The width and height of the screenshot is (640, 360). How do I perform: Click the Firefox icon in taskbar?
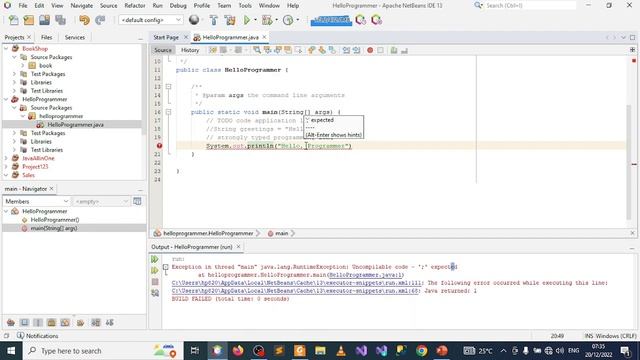coord(238,351)
